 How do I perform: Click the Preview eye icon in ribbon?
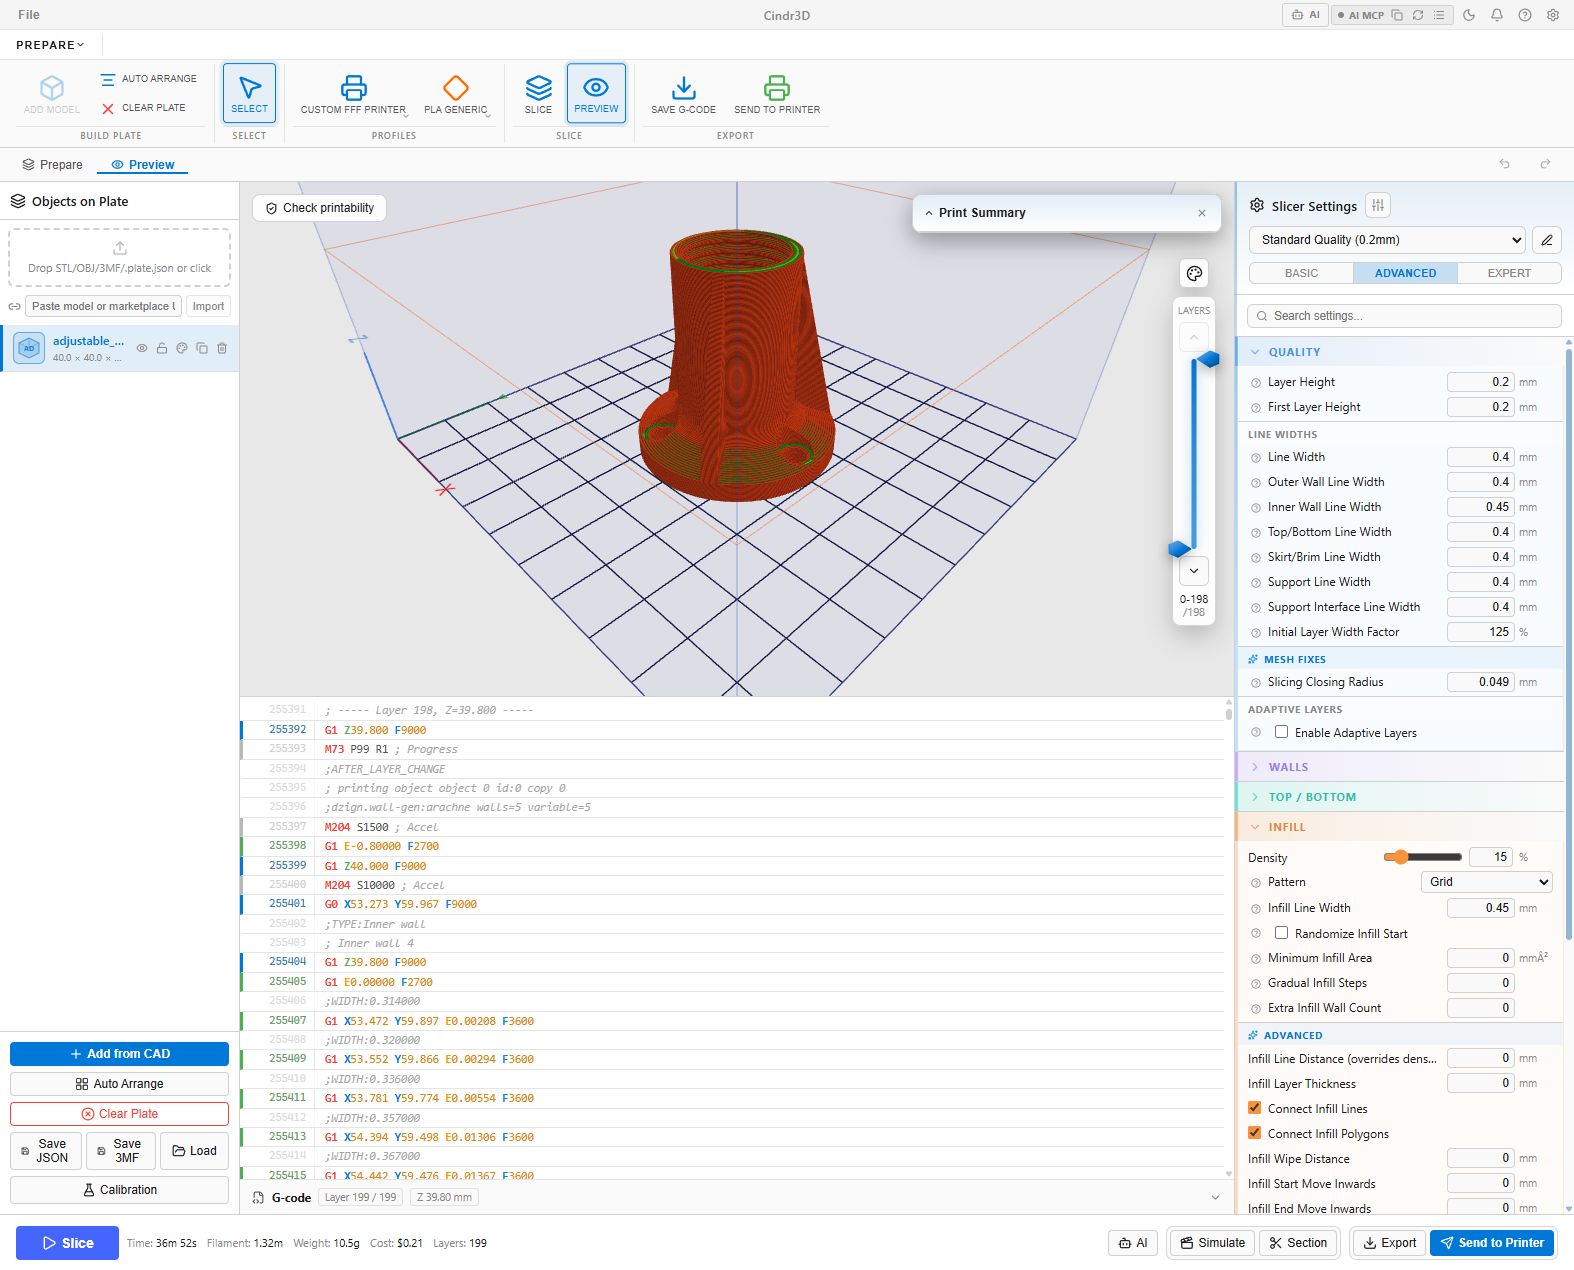coord(596,87)
